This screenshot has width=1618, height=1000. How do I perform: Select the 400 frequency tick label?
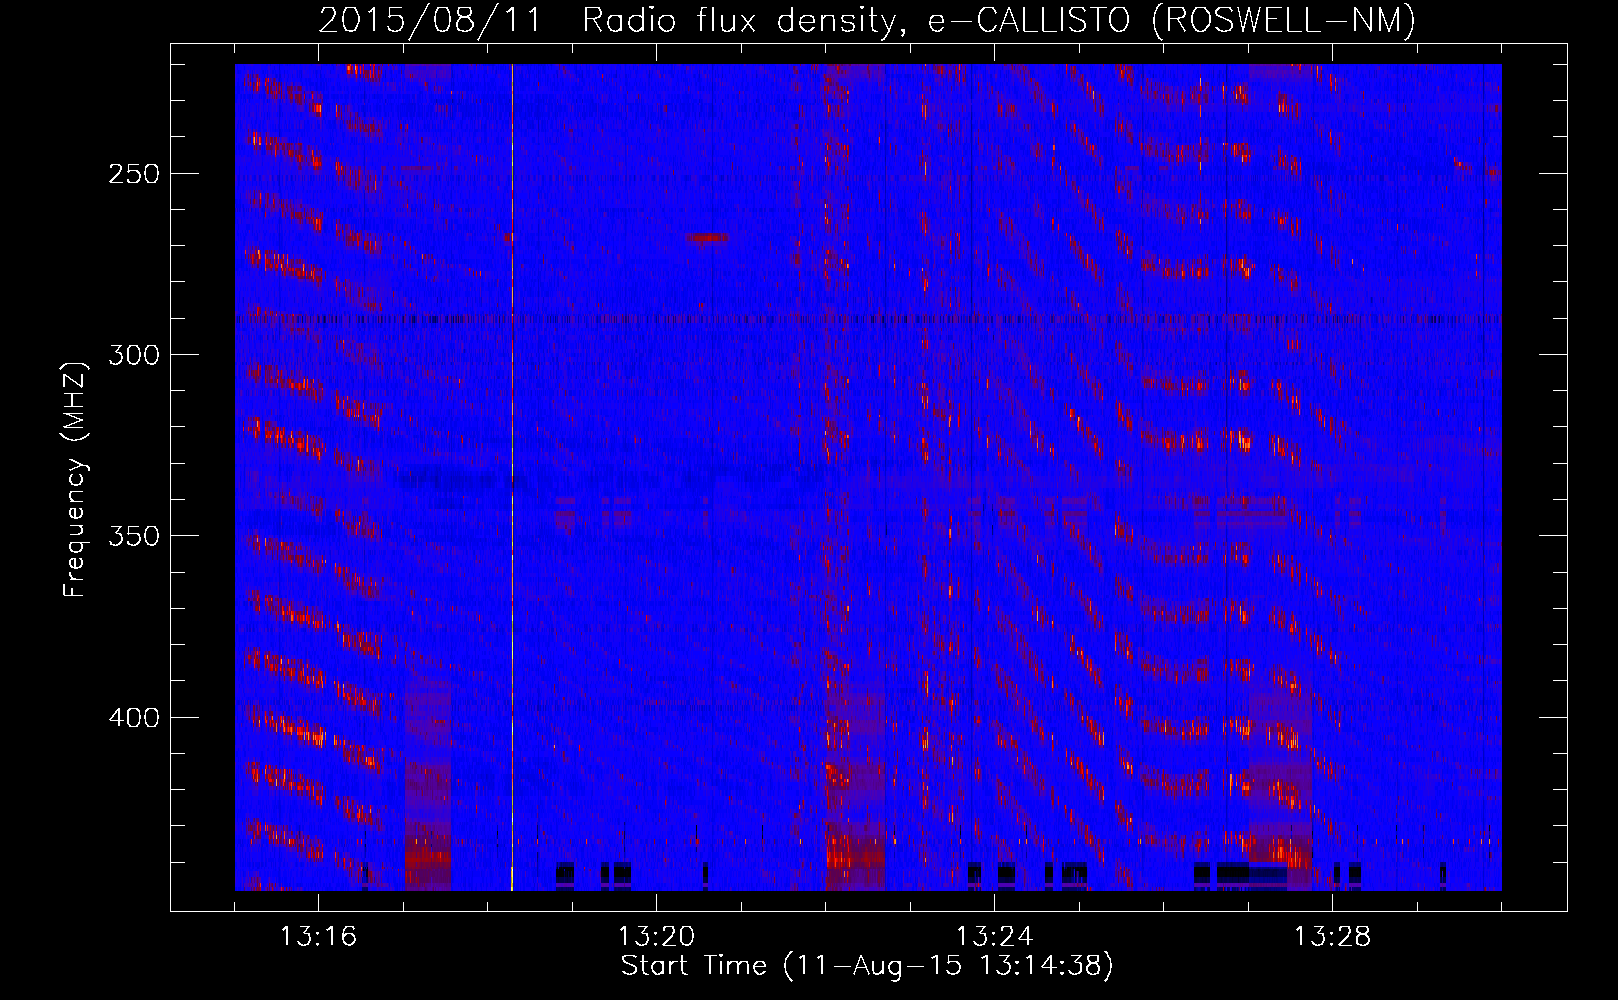(134, 718)
